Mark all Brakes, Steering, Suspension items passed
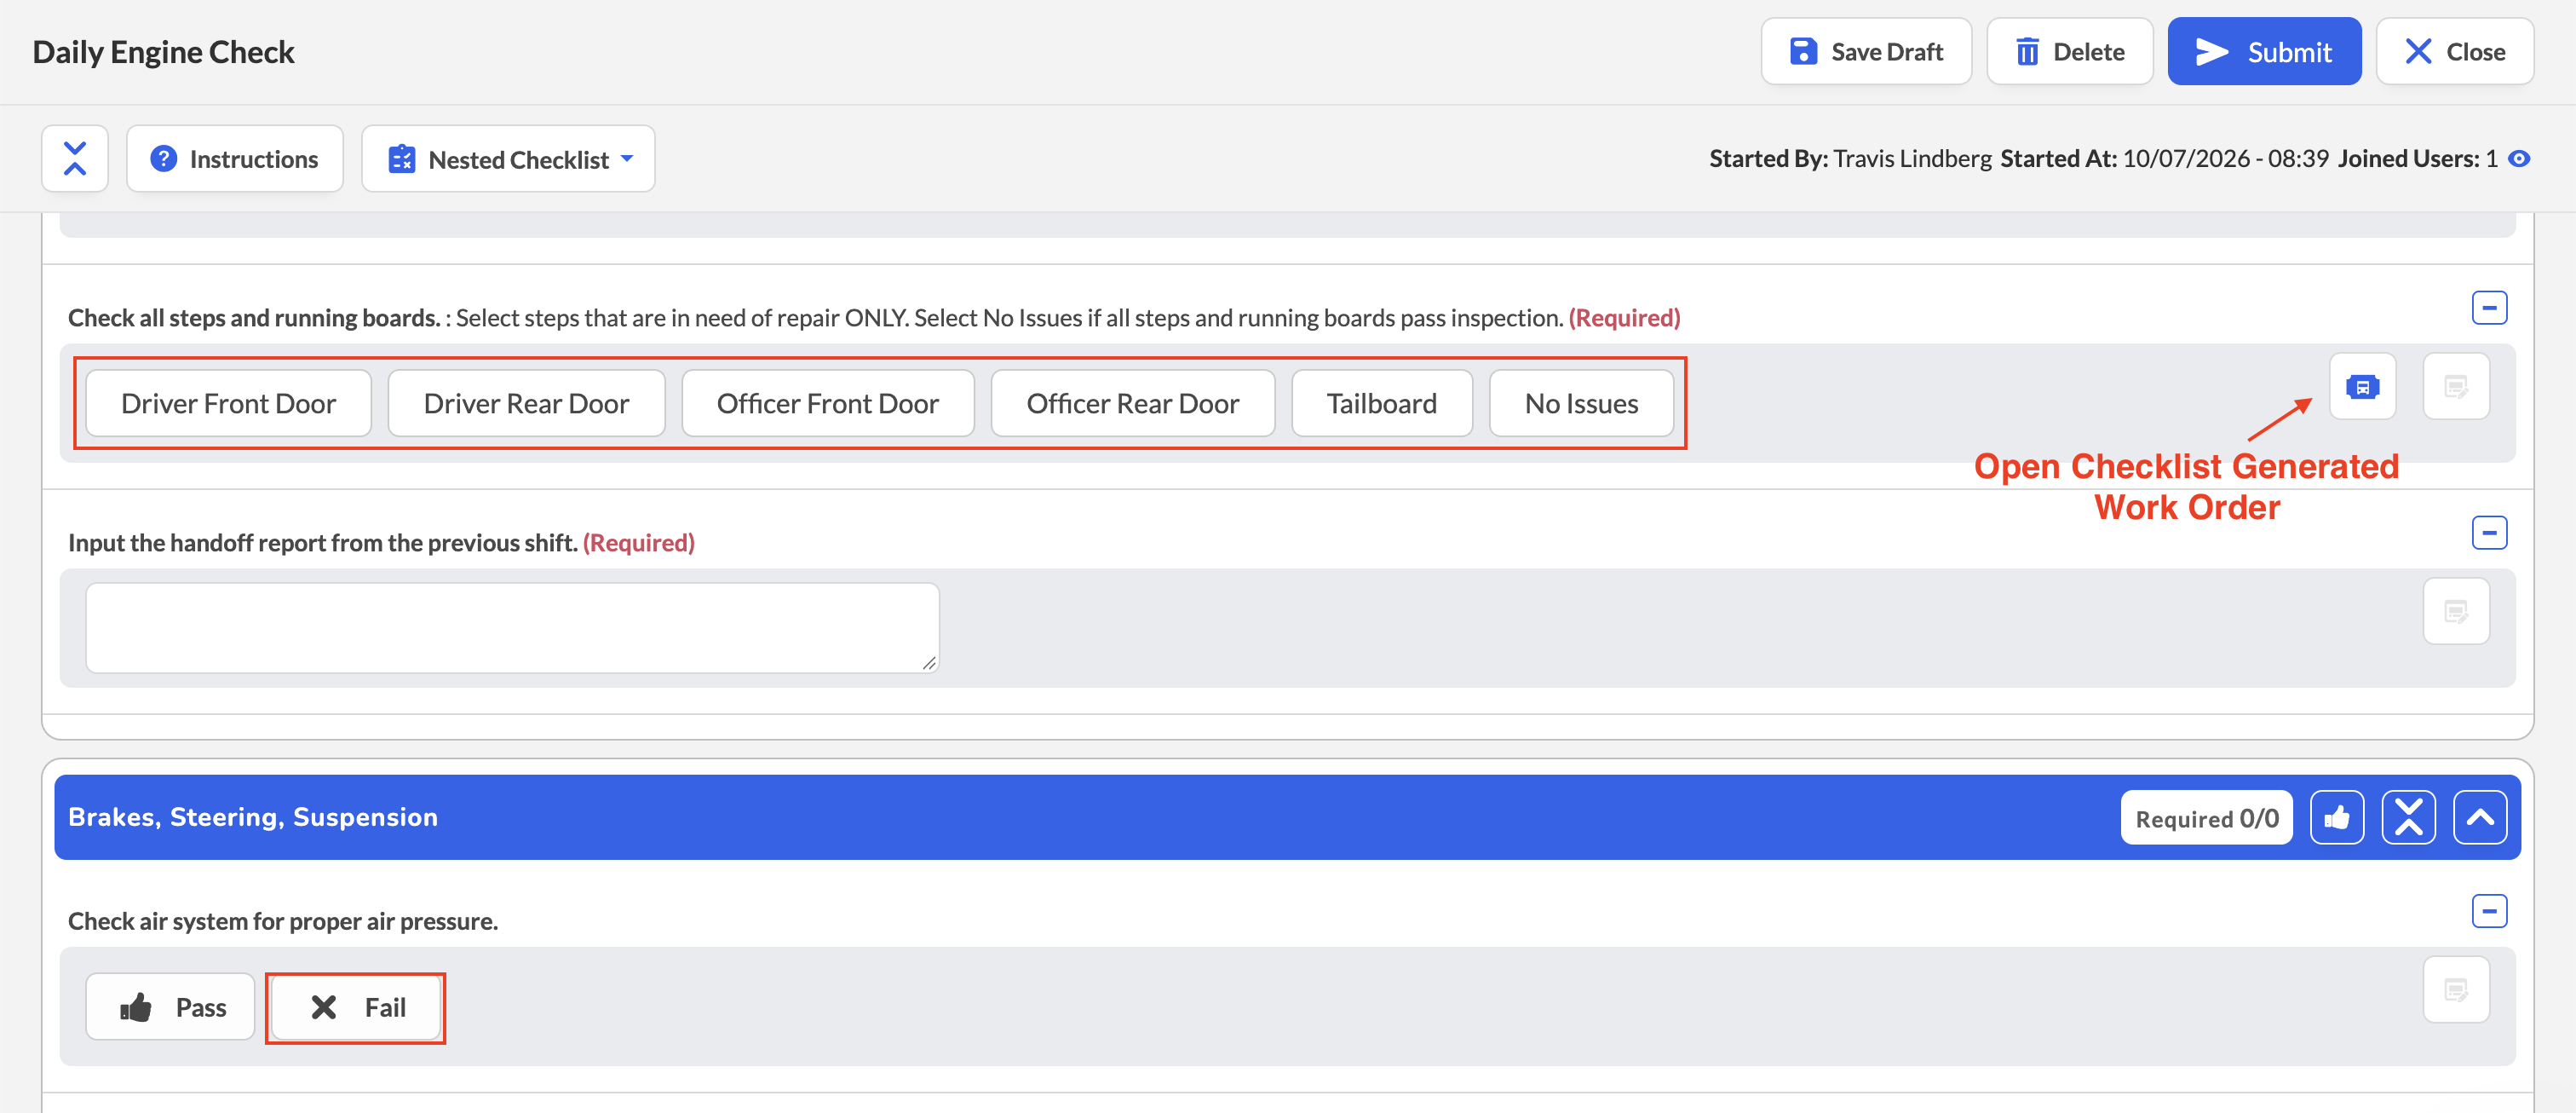This screenshot has width=2576, height=1113. (x=2337, y=817)
